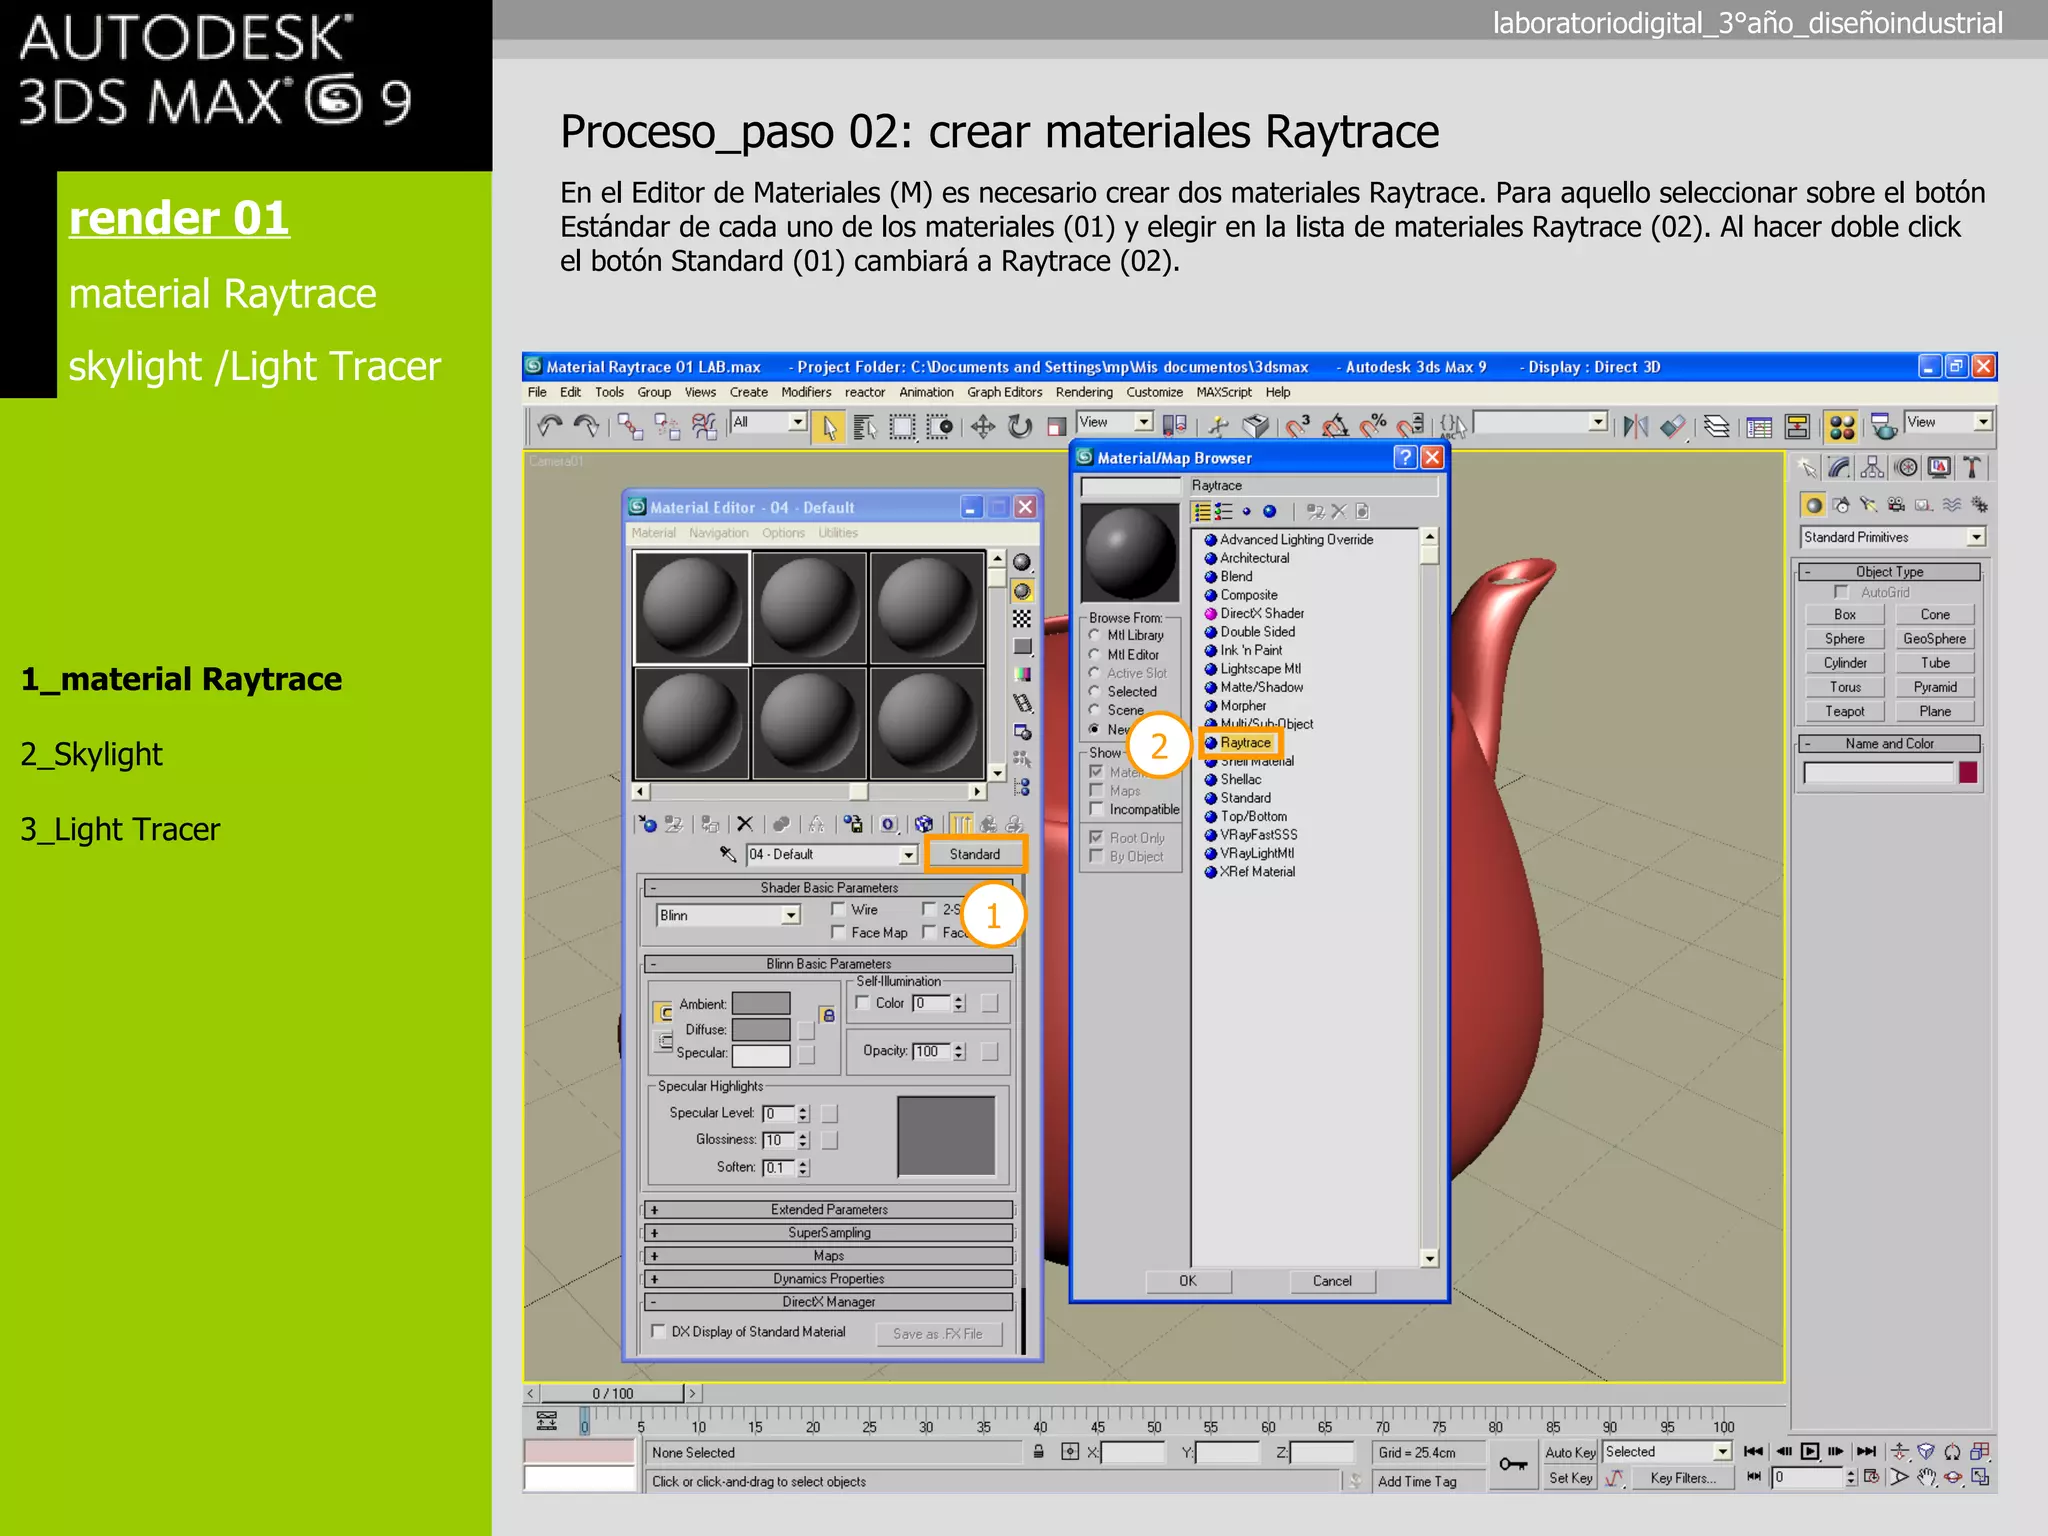Open the Customize menu
Viewport: 2048px width, 1536px height.
click(1154, 392)
